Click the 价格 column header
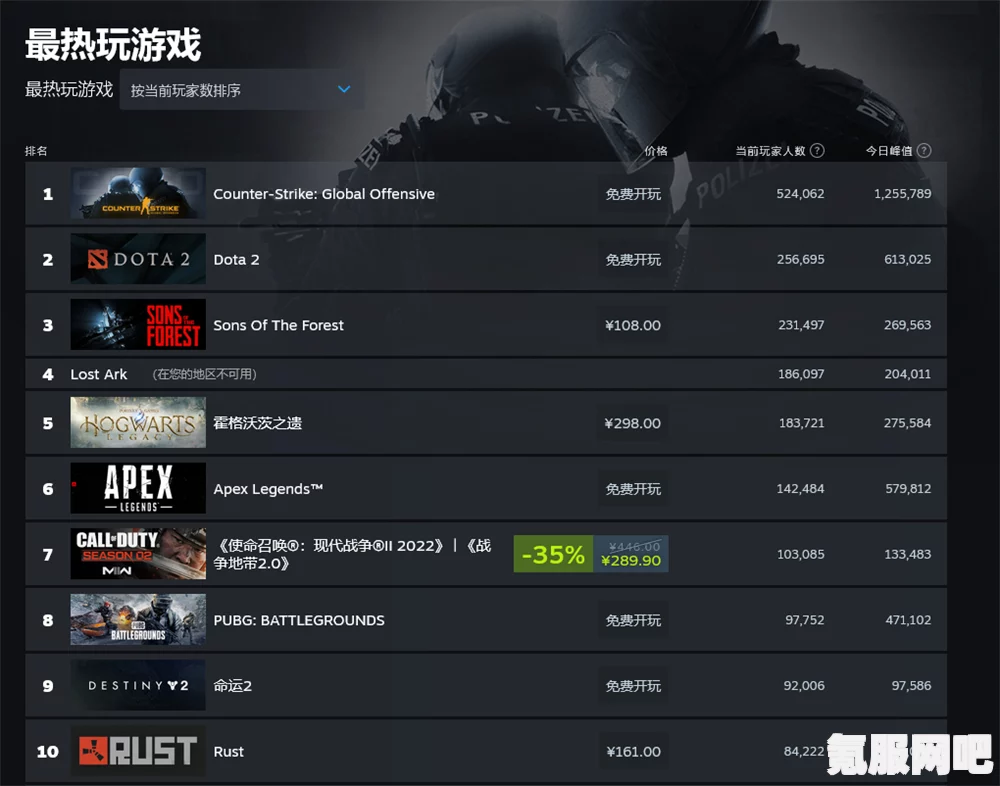 (656, 151)
